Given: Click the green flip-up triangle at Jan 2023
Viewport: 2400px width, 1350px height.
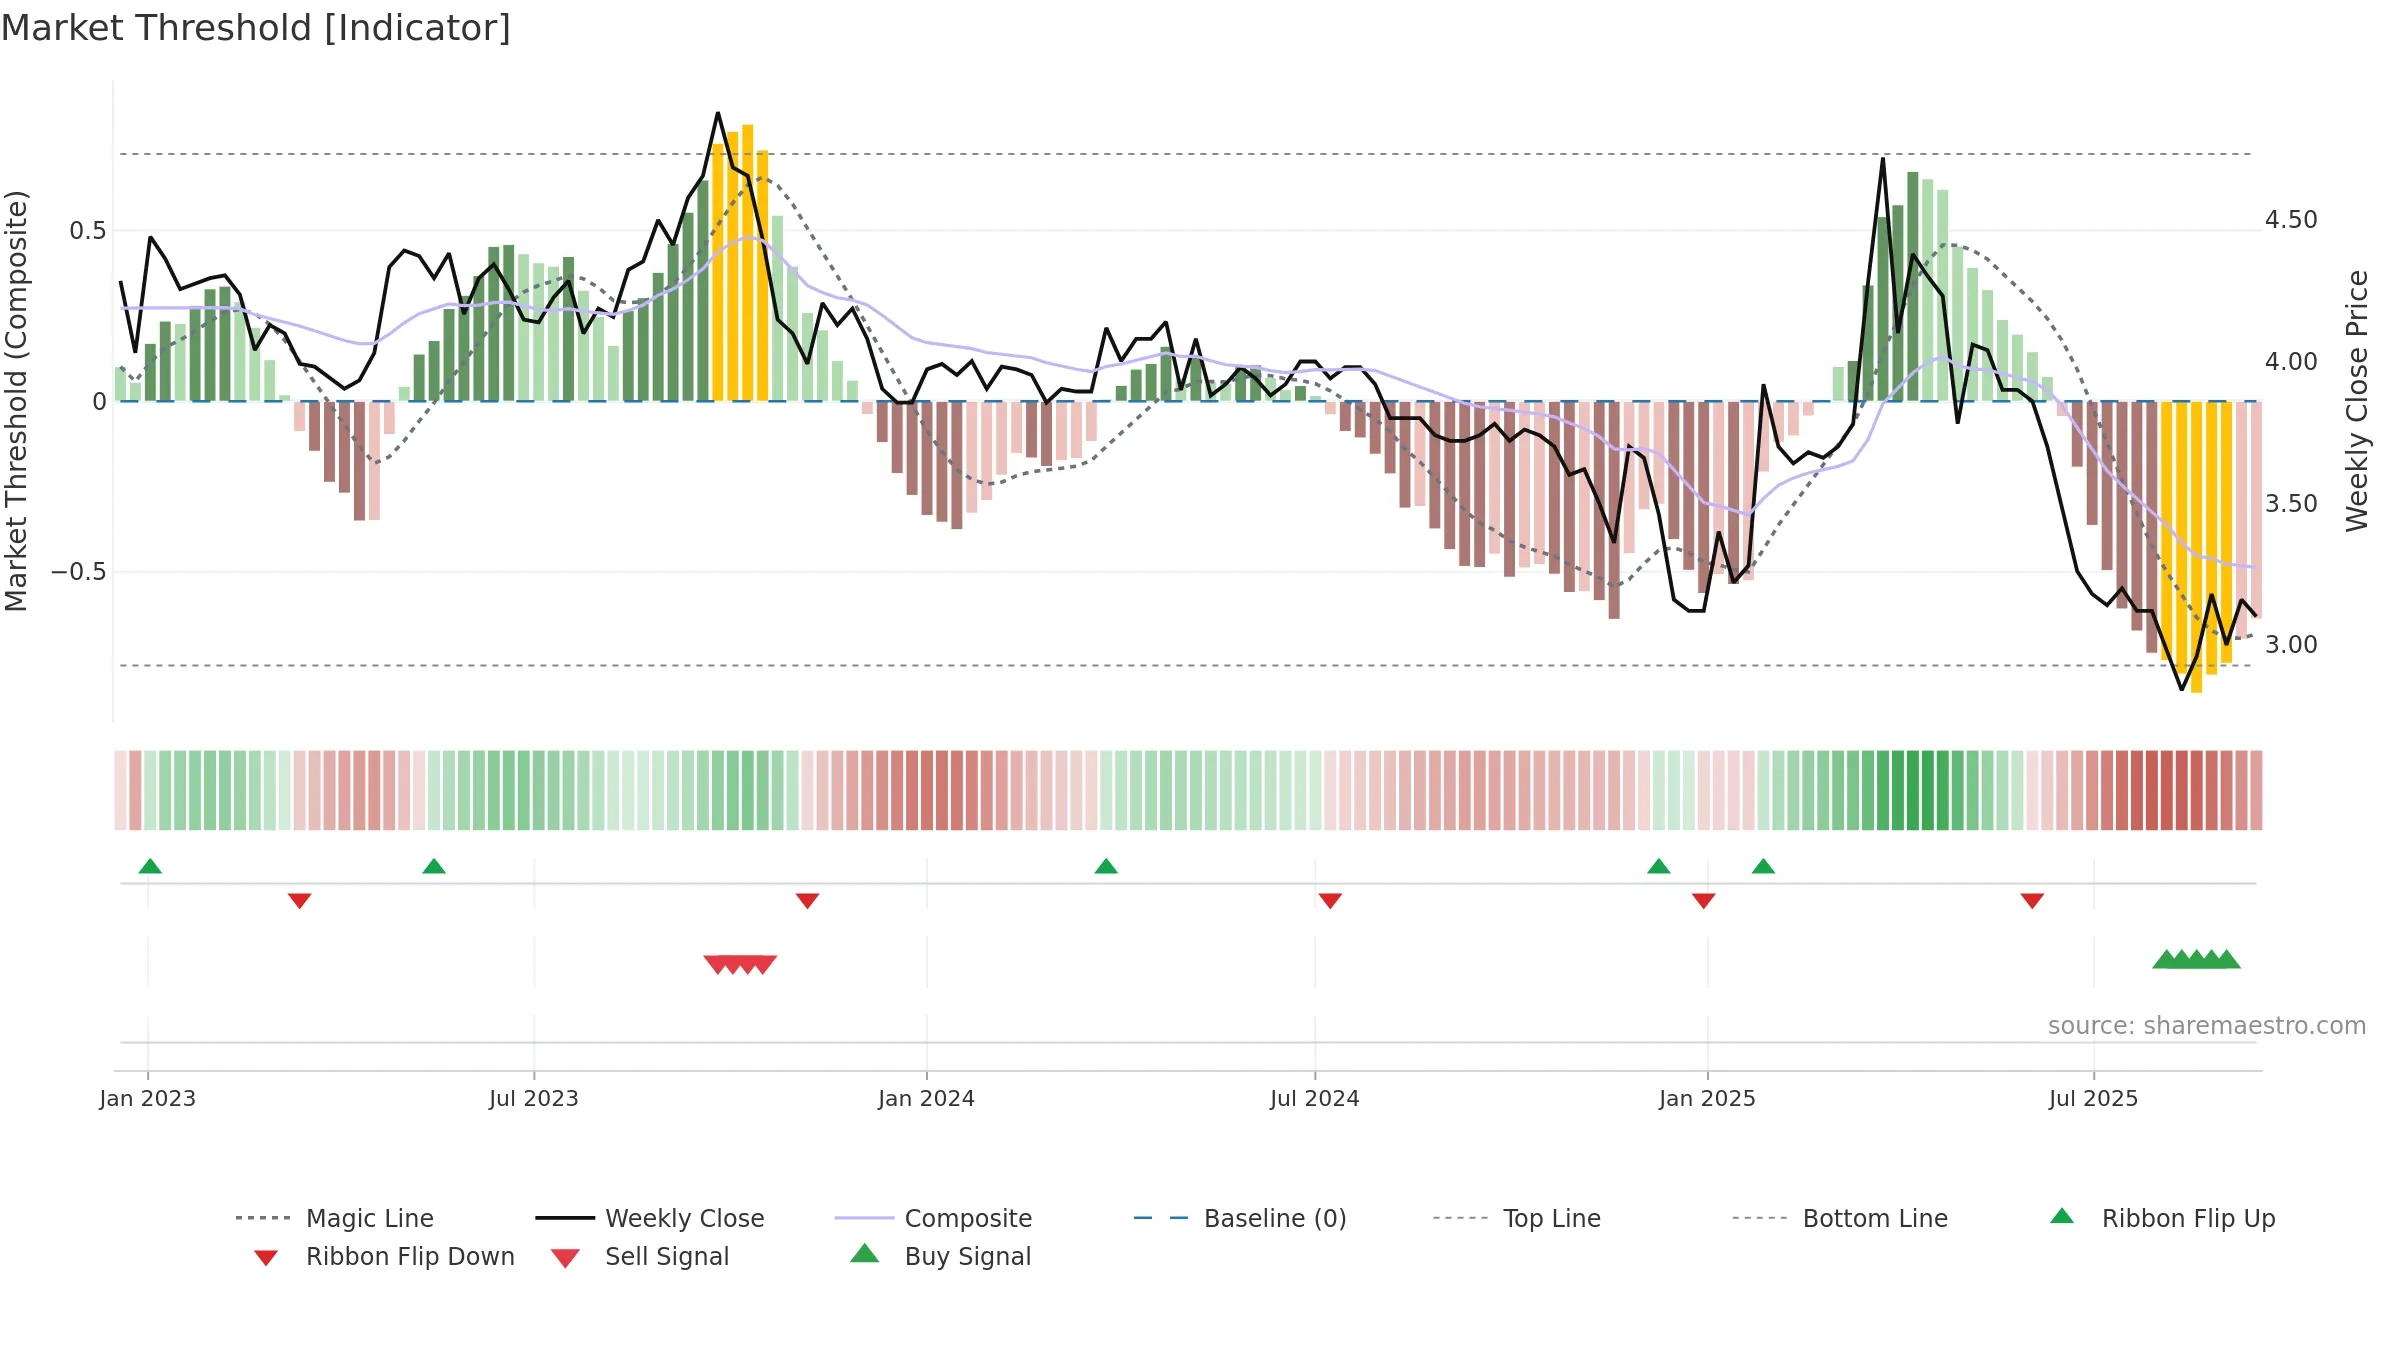Looking at the screenshot, I should point(150,866).
